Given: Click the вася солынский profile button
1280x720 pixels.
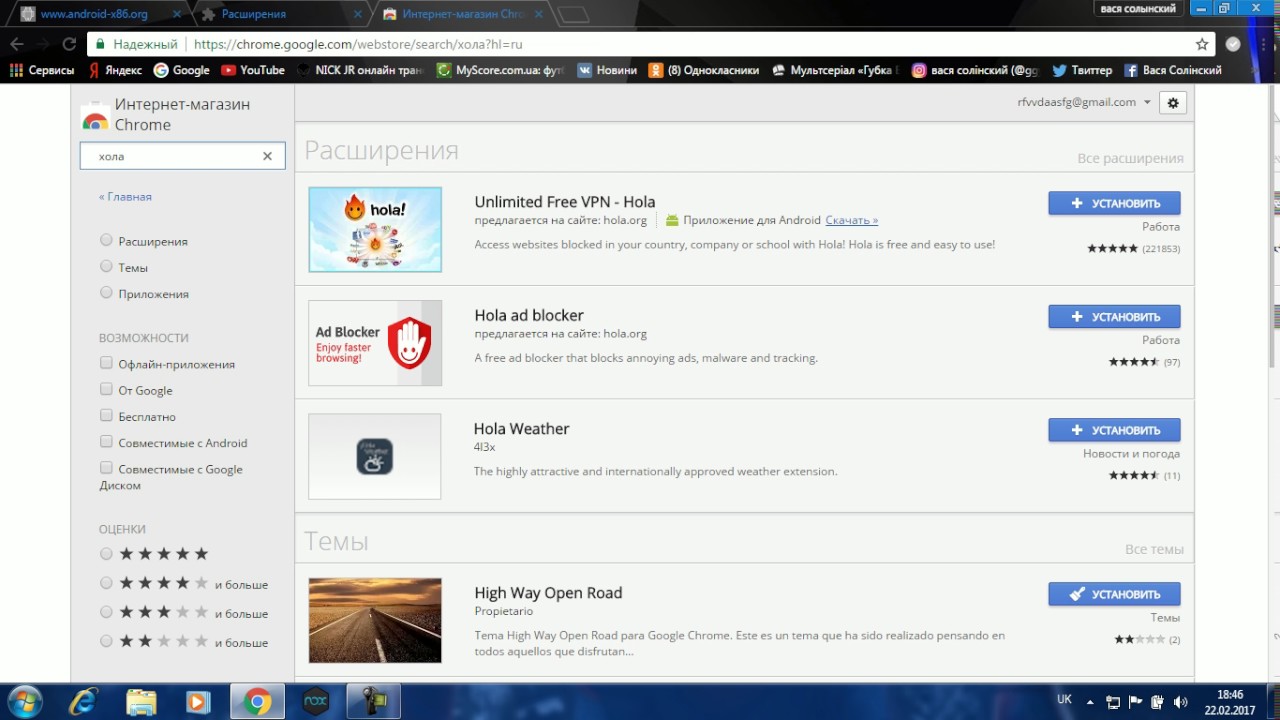Looking at the screenshot, I should click(1138, 8).
